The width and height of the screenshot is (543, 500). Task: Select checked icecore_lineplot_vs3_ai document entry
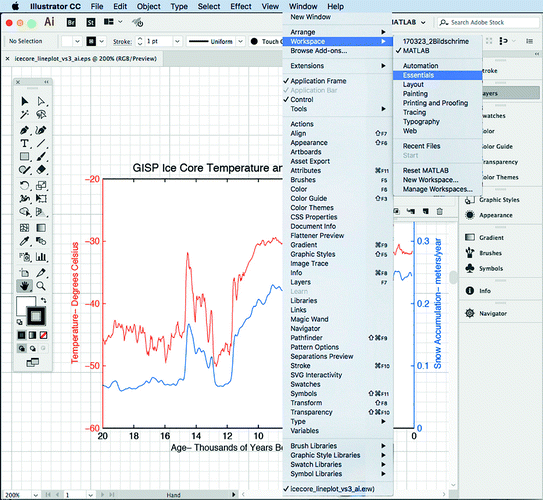click(338, 489)
